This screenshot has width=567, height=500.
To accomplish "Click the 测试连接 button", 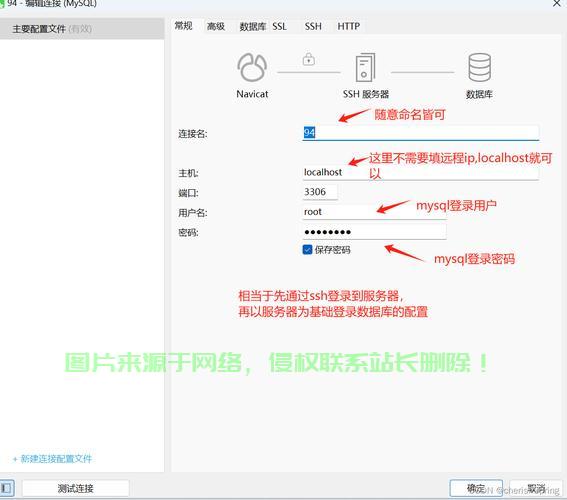I will pos(76,488).
